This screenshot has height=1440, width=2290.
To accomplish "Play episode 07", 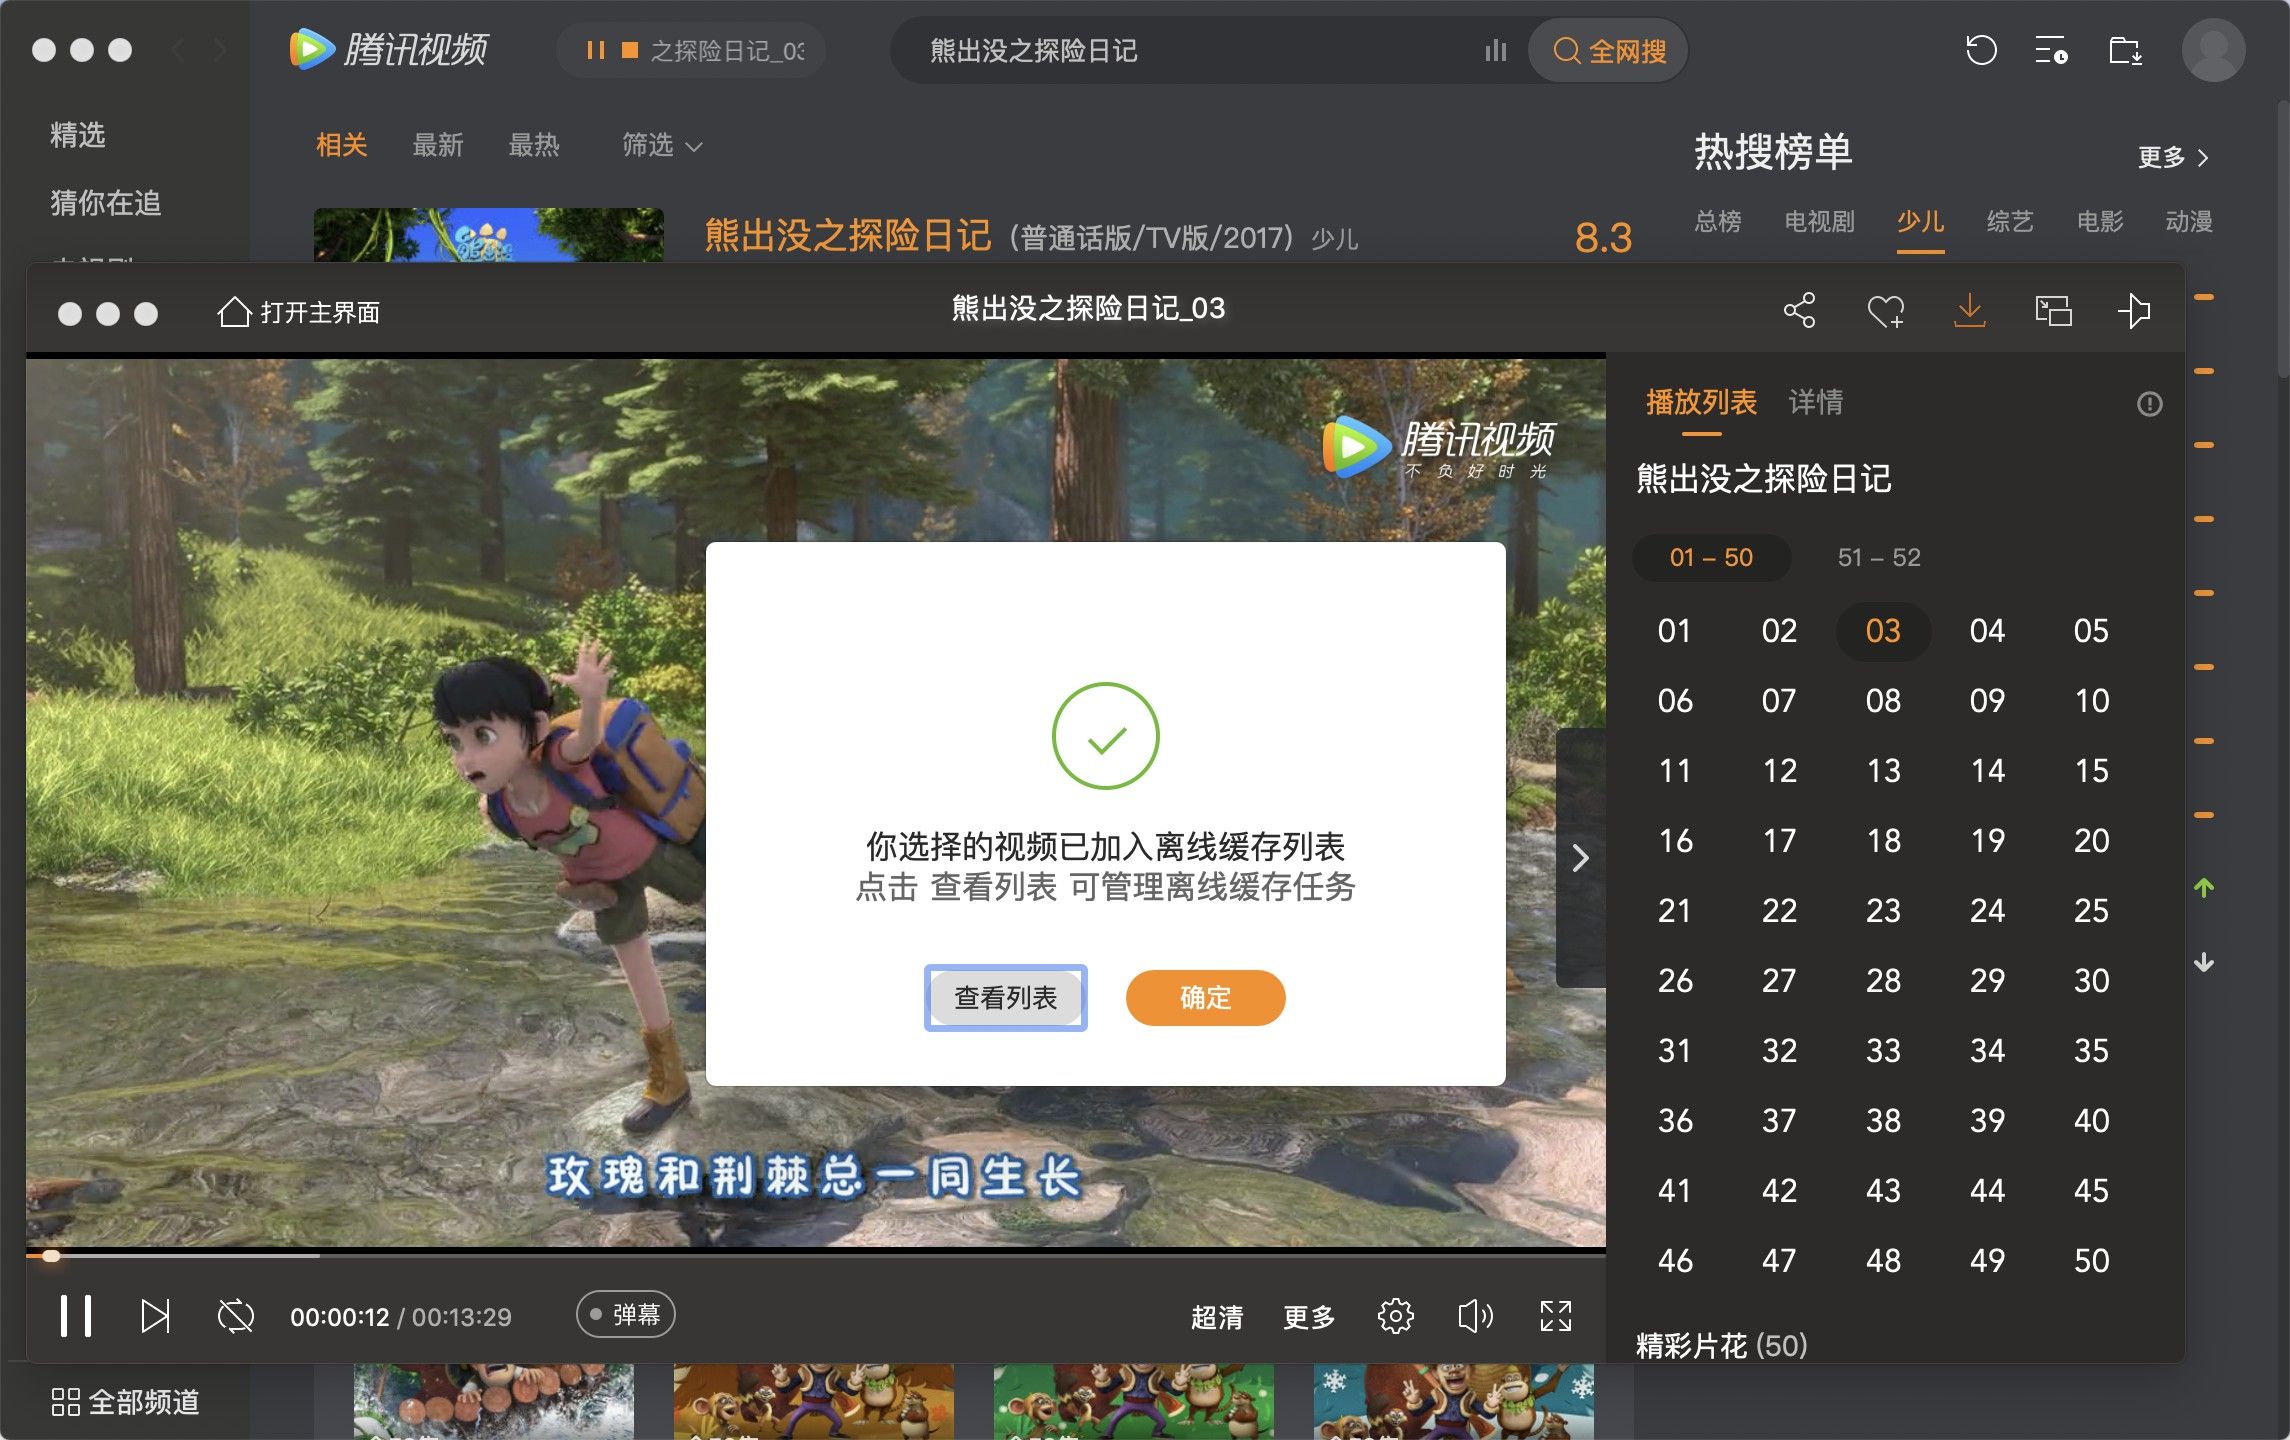I will pyautogui.click(x=1779, y=701).
